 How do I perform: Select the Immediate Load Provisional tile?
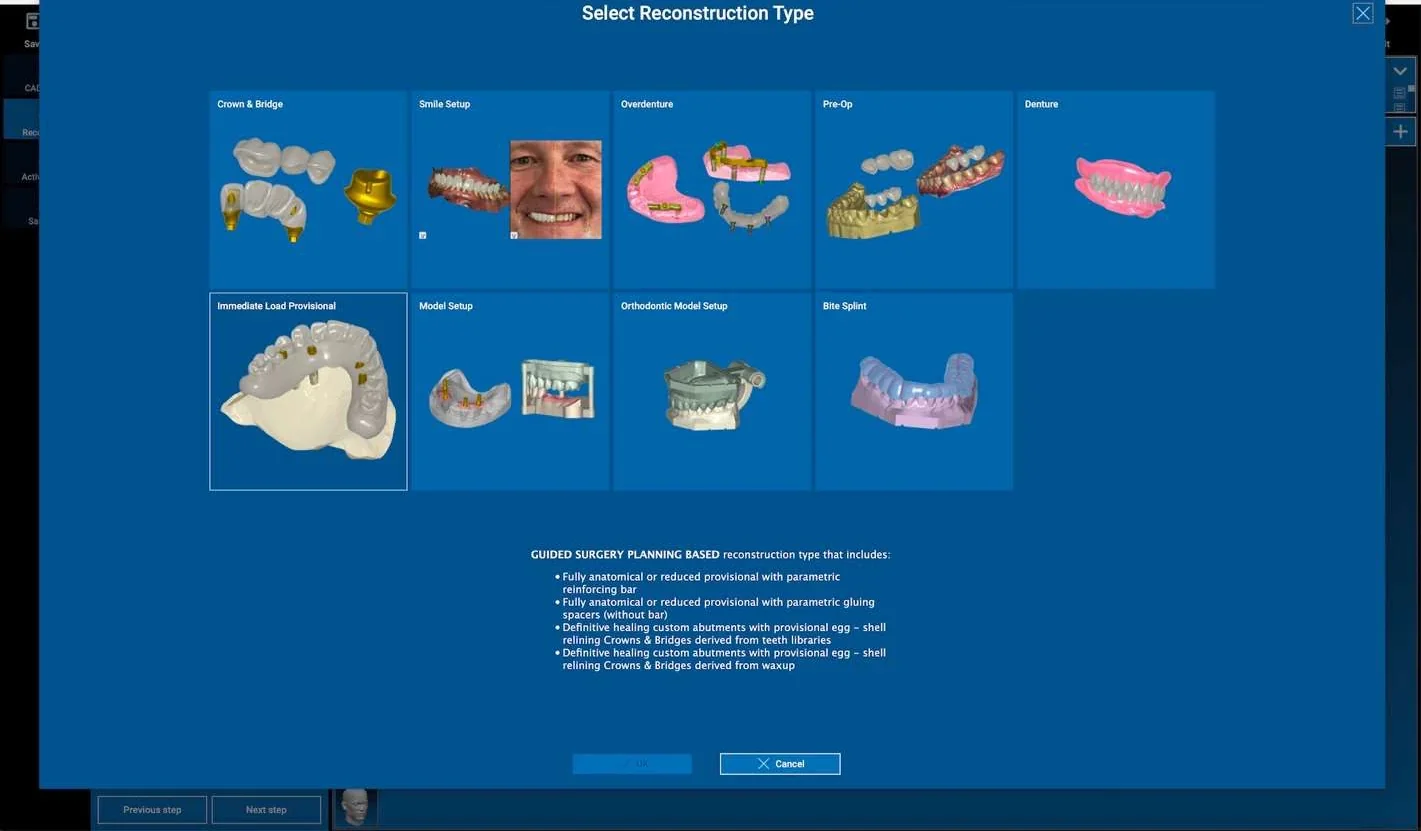coord(308,392)
